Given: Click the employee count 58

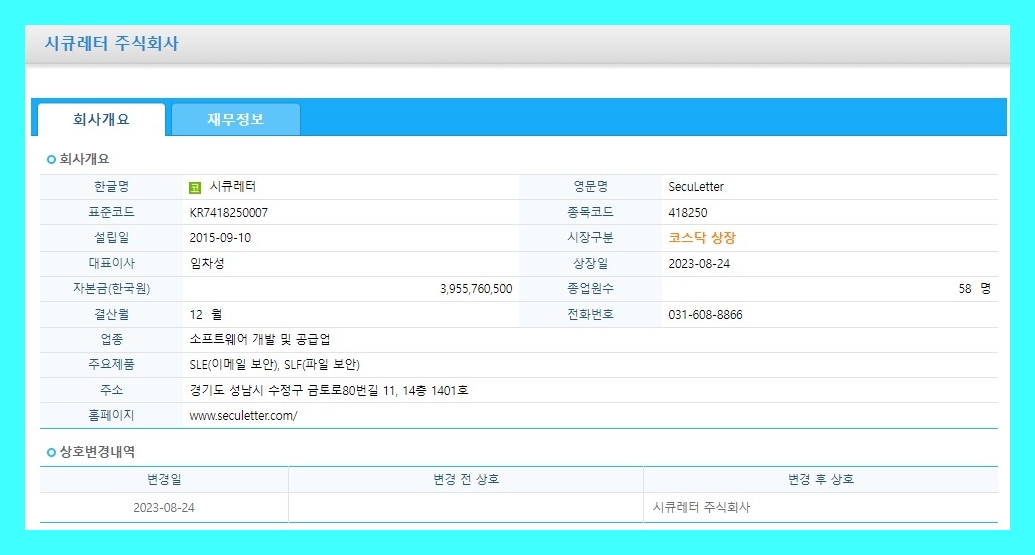Looking at the screenshot, I should point(965,288).
